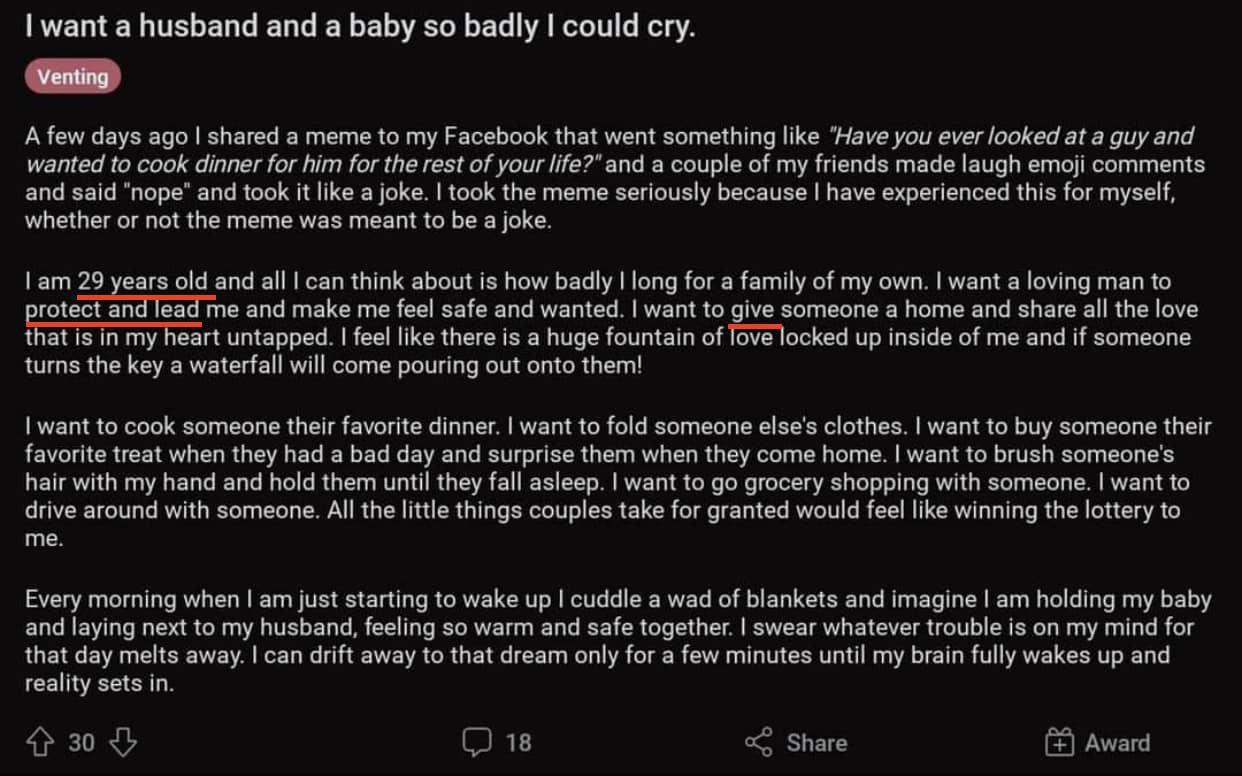Click the closing words "reality sets in"
This screenshot has height=776, width=1242.
[99, 685]
